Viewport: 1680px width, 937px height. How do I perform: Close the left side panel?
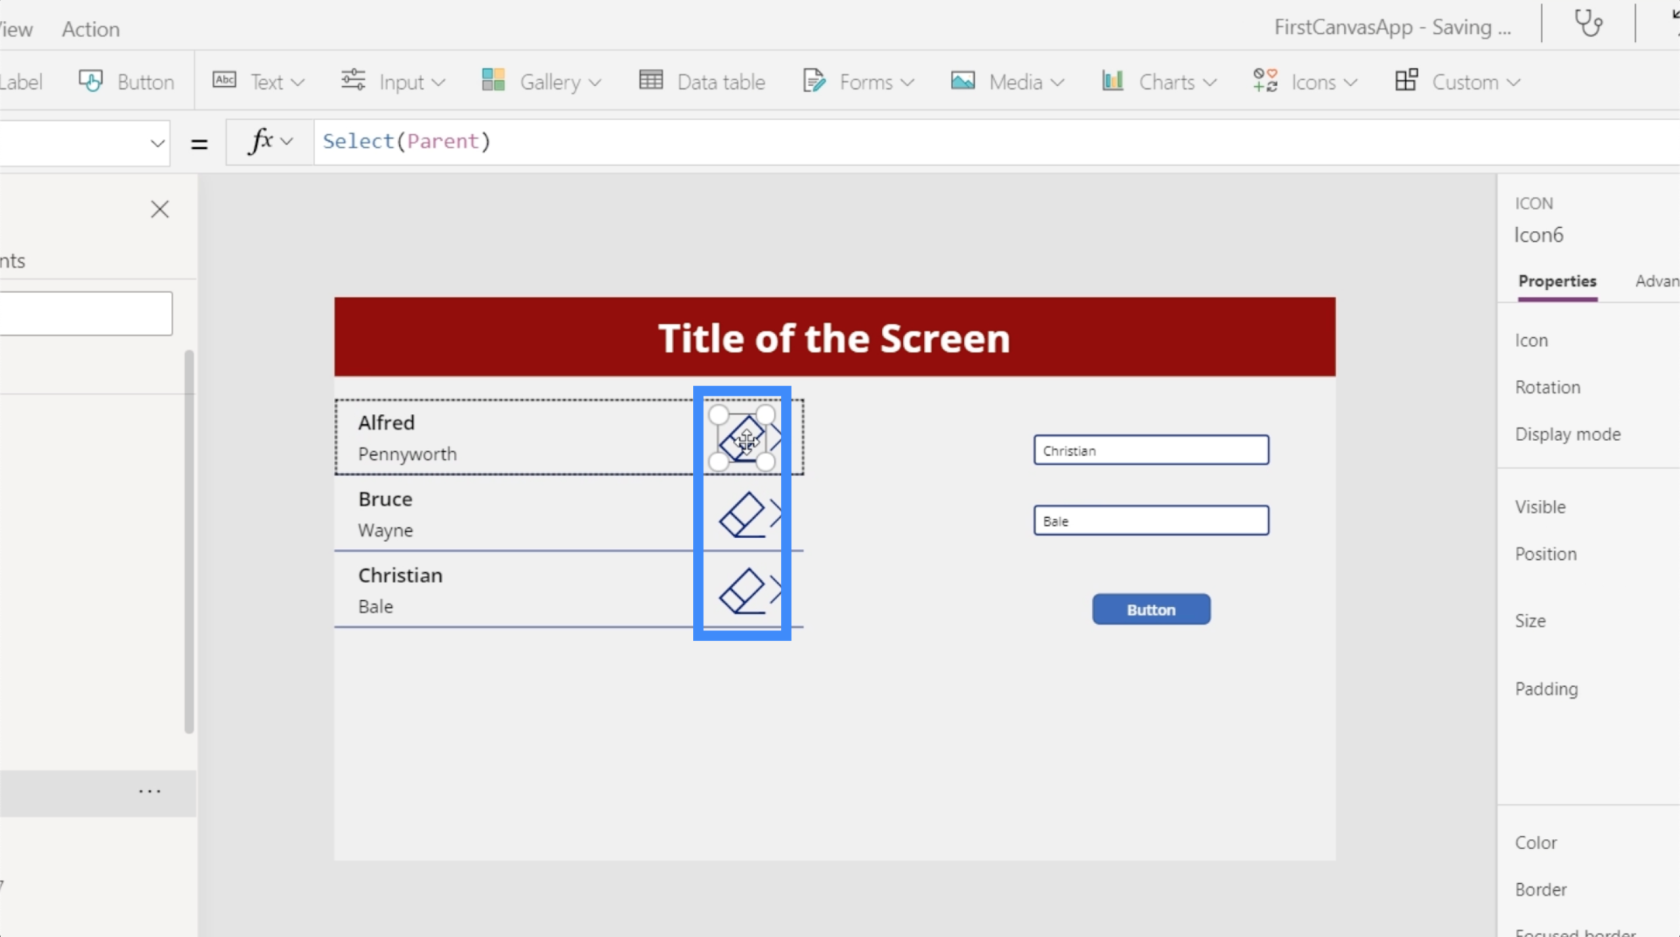(x=160, y=209)
